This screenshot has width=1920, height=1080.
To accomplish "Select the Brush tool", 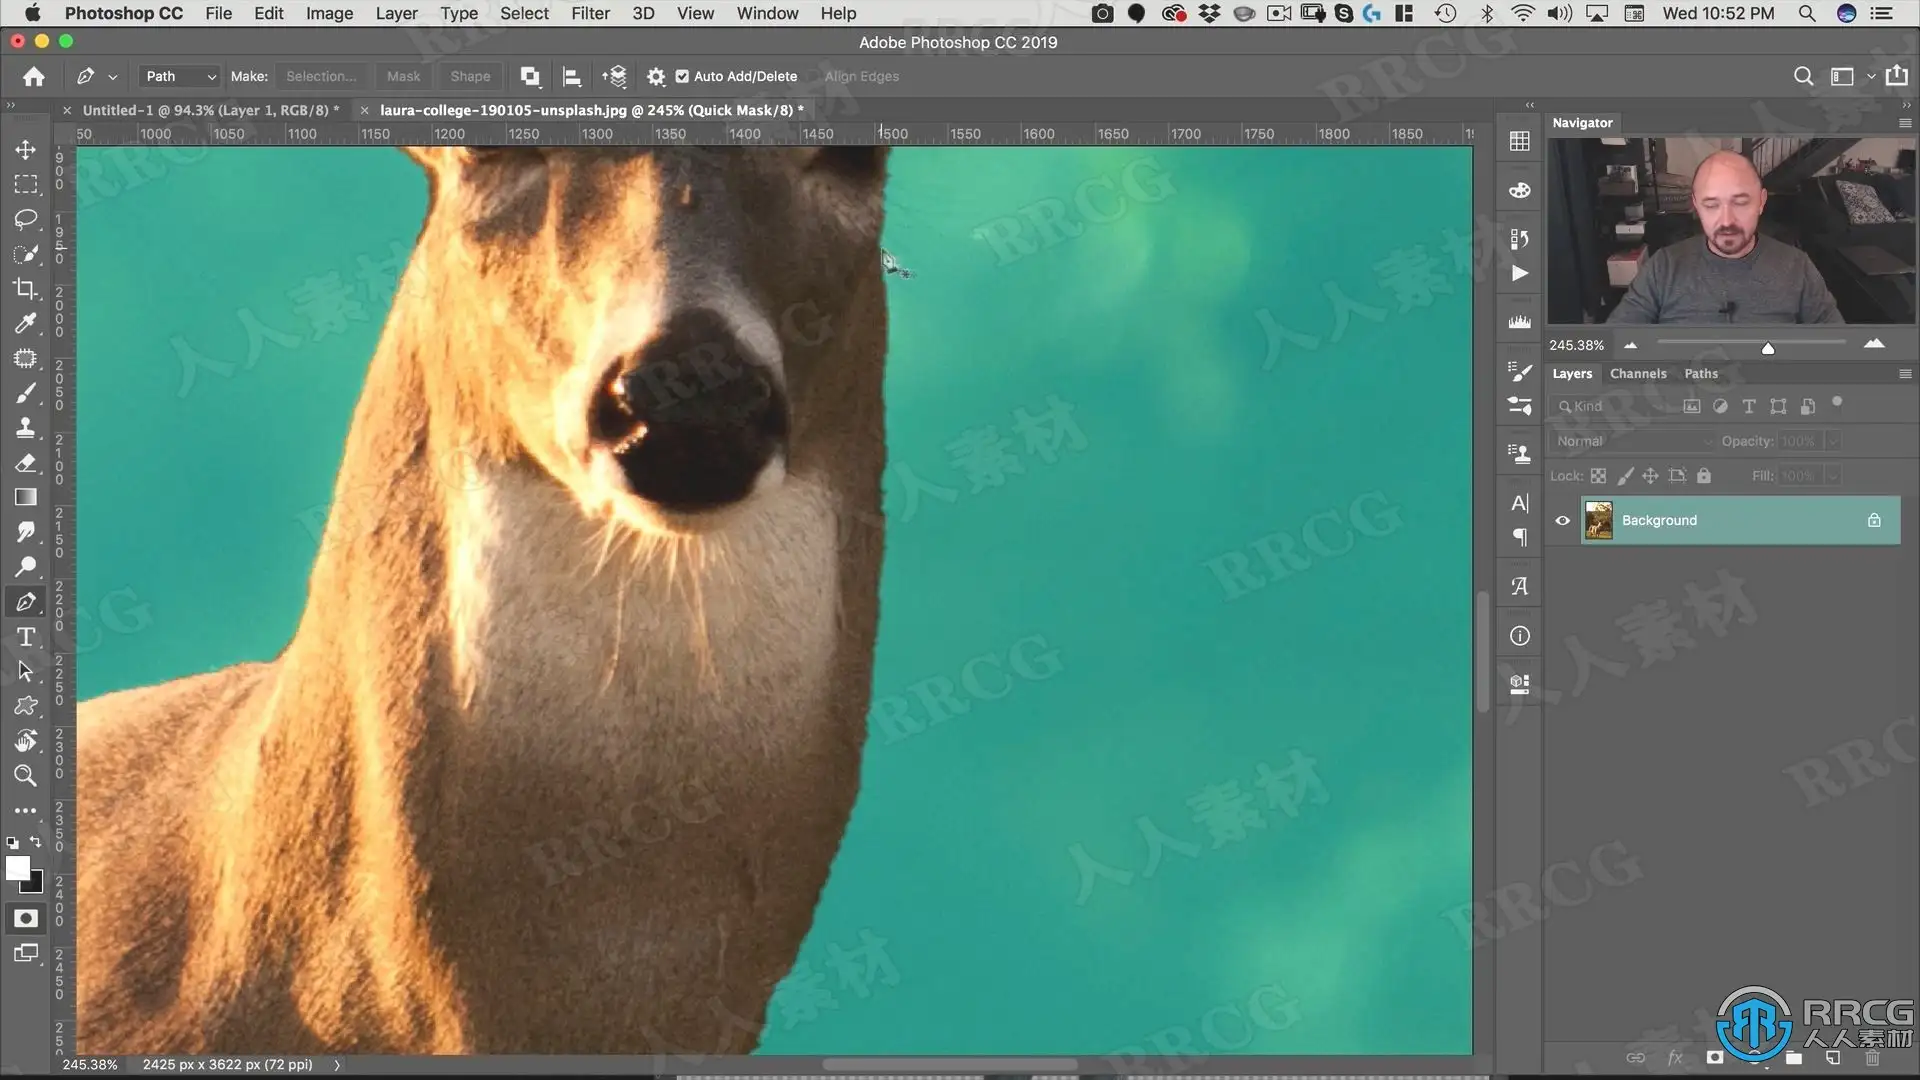I will tap(26, 393).
